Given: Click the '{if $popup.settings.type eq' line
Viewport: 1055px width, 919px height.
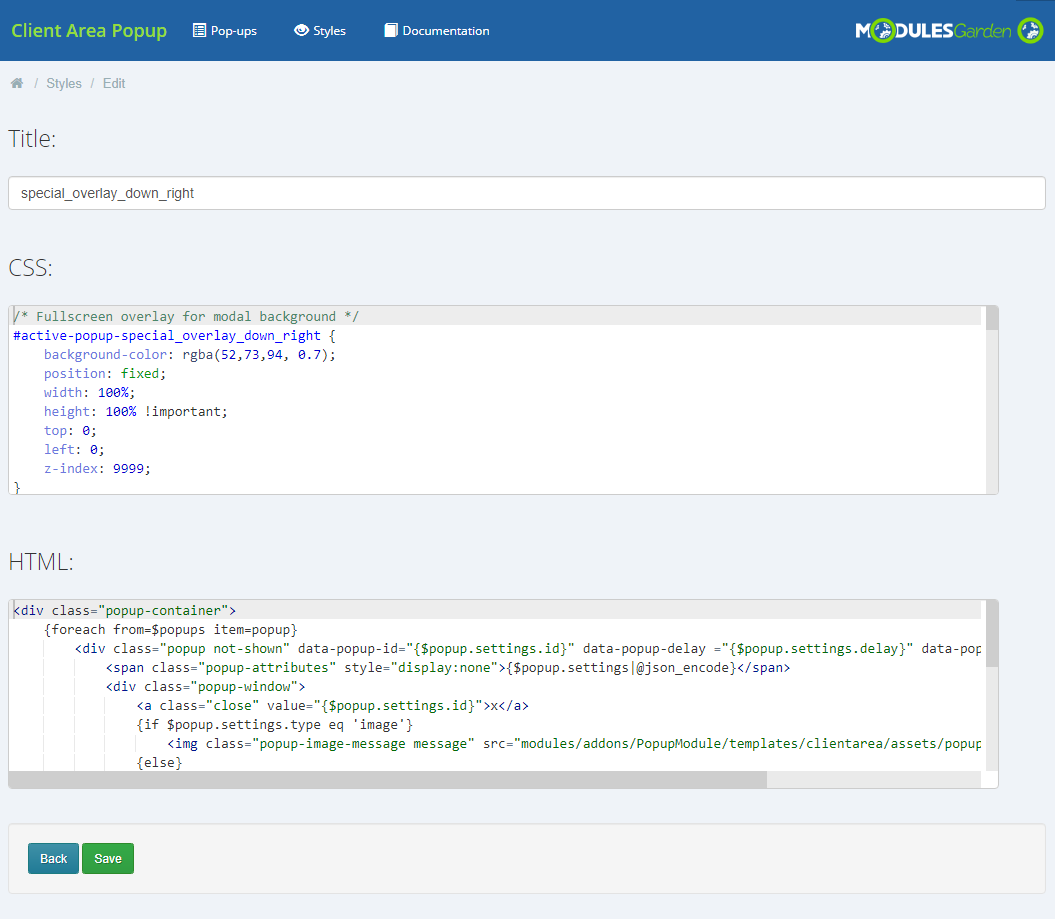Looking at the screenshot, I should (x=275, y=725).
